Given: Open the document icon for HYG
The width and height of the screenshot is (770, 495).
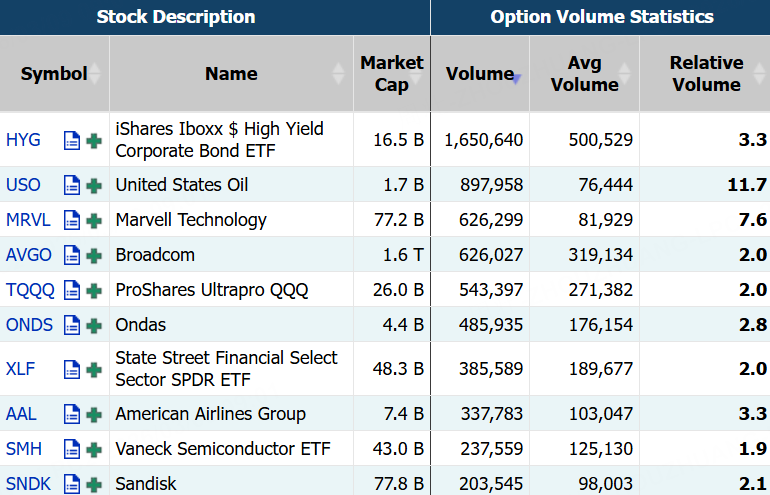Looking at the screenshot, I should (72, 140).
